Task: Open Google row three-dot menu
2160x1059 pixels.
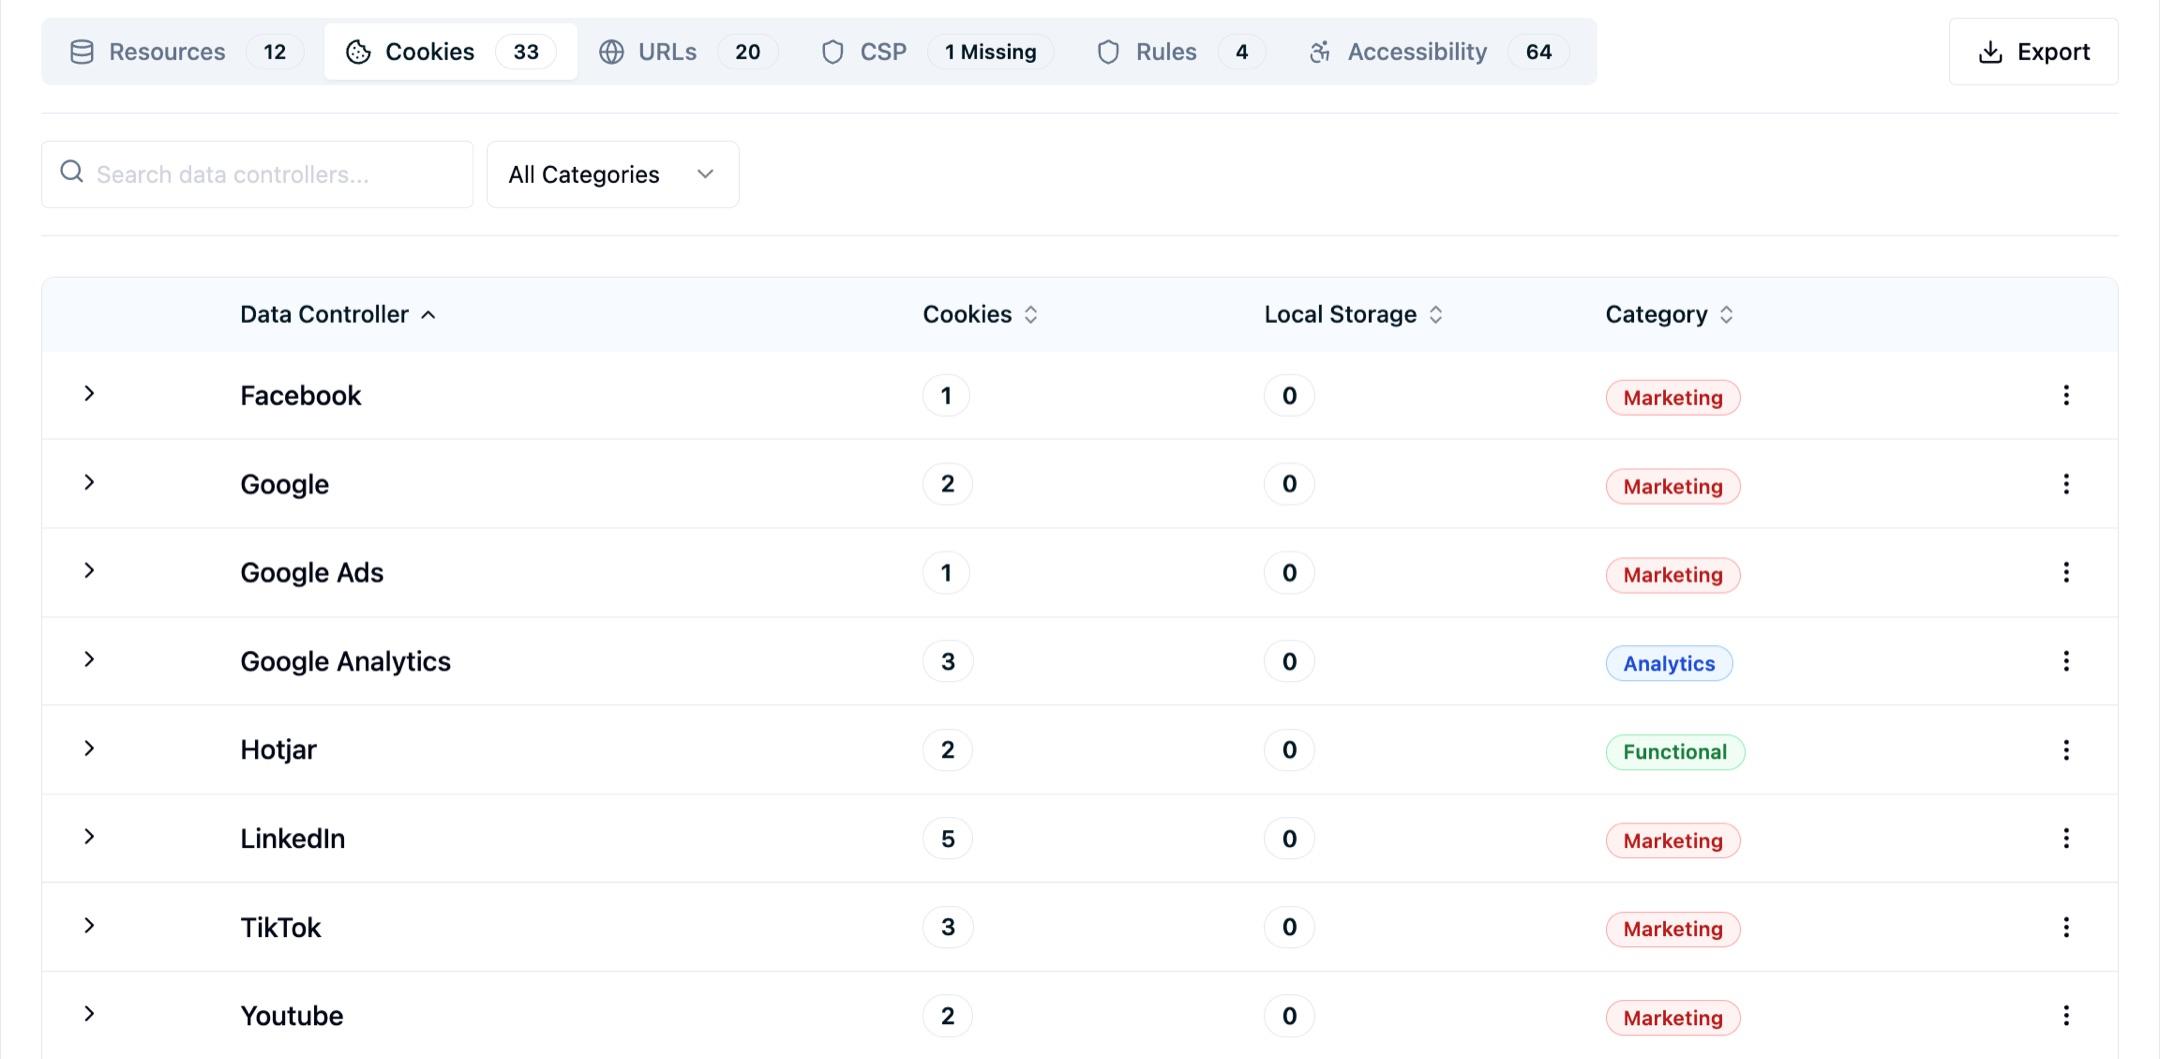Action: [2066, 484]
